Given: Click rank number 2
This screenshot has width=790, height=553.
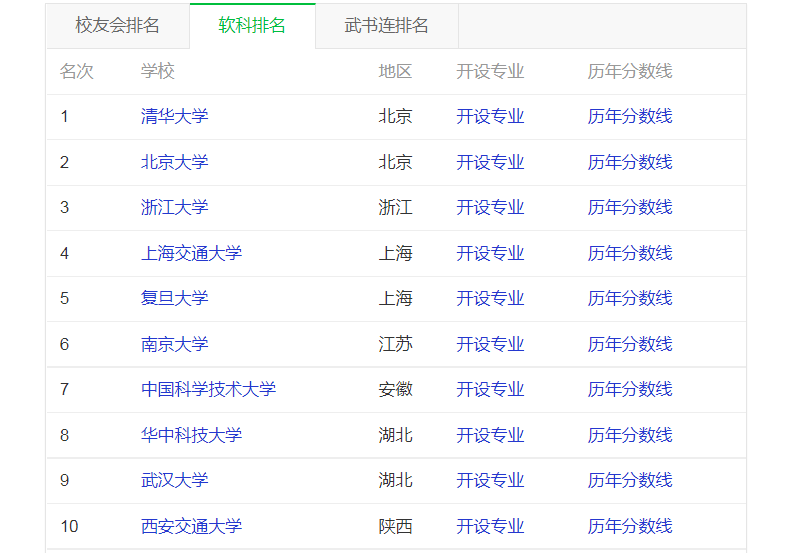Looking at the screenshot, I should [64, 163].
